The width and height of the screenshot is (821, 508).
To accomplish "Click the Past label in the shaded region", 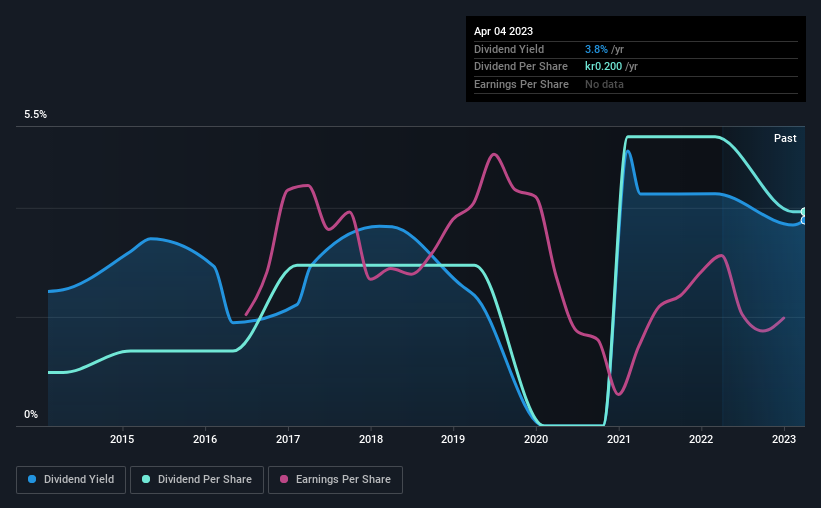I will (x=785, y=138).
